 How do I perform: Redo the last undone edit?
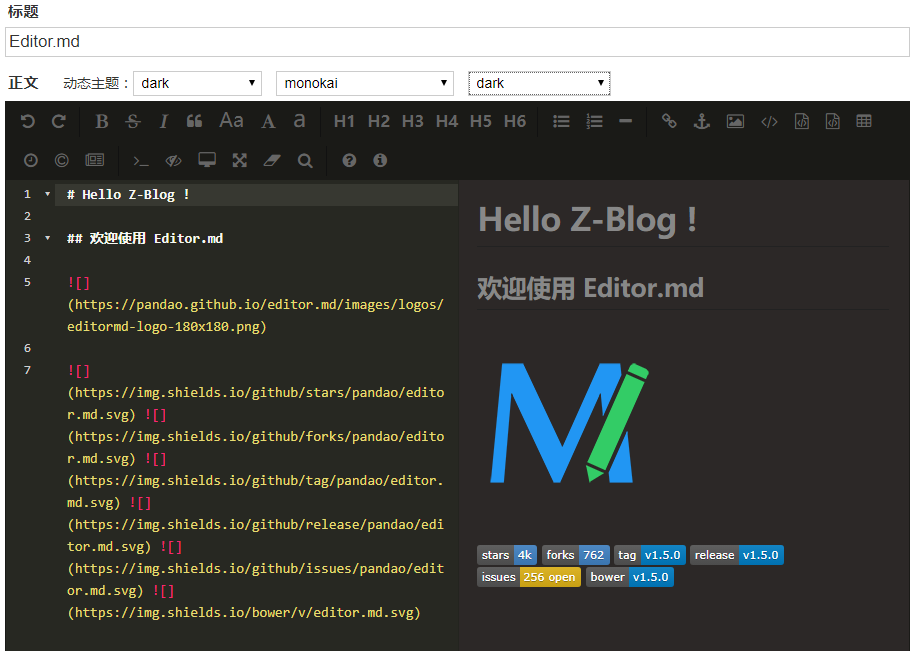click(x=58, y=121)
